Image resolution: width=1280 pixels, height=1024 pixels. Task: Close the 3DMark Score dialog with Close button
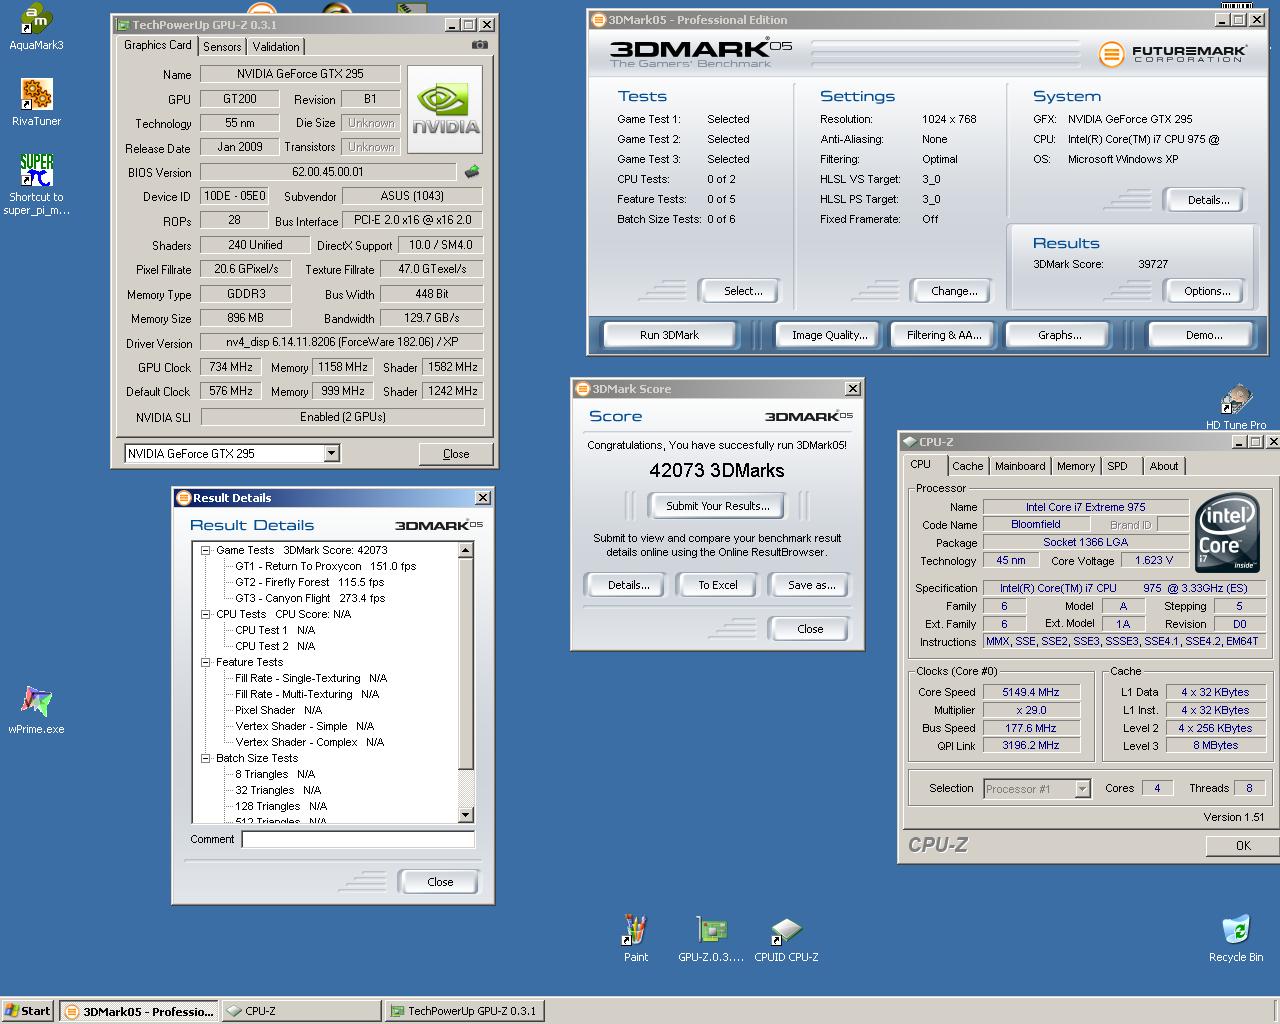[x=810, y=629]
